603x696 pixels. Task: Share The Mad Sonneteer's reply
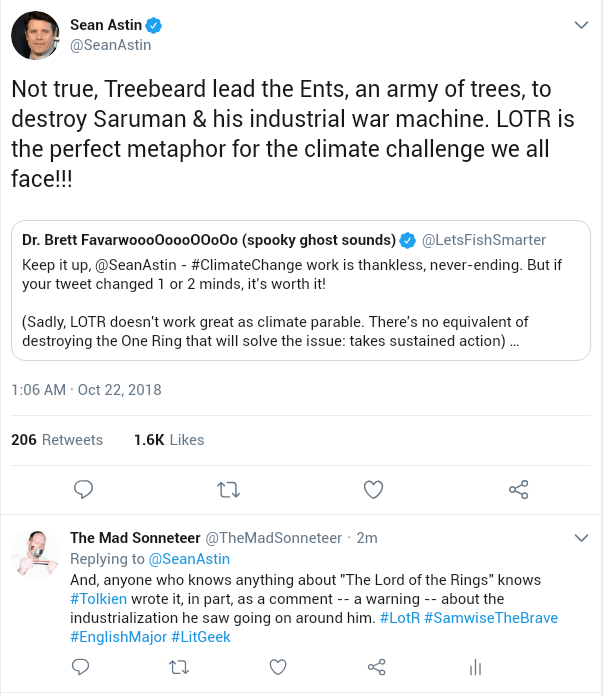click(377, 666)
